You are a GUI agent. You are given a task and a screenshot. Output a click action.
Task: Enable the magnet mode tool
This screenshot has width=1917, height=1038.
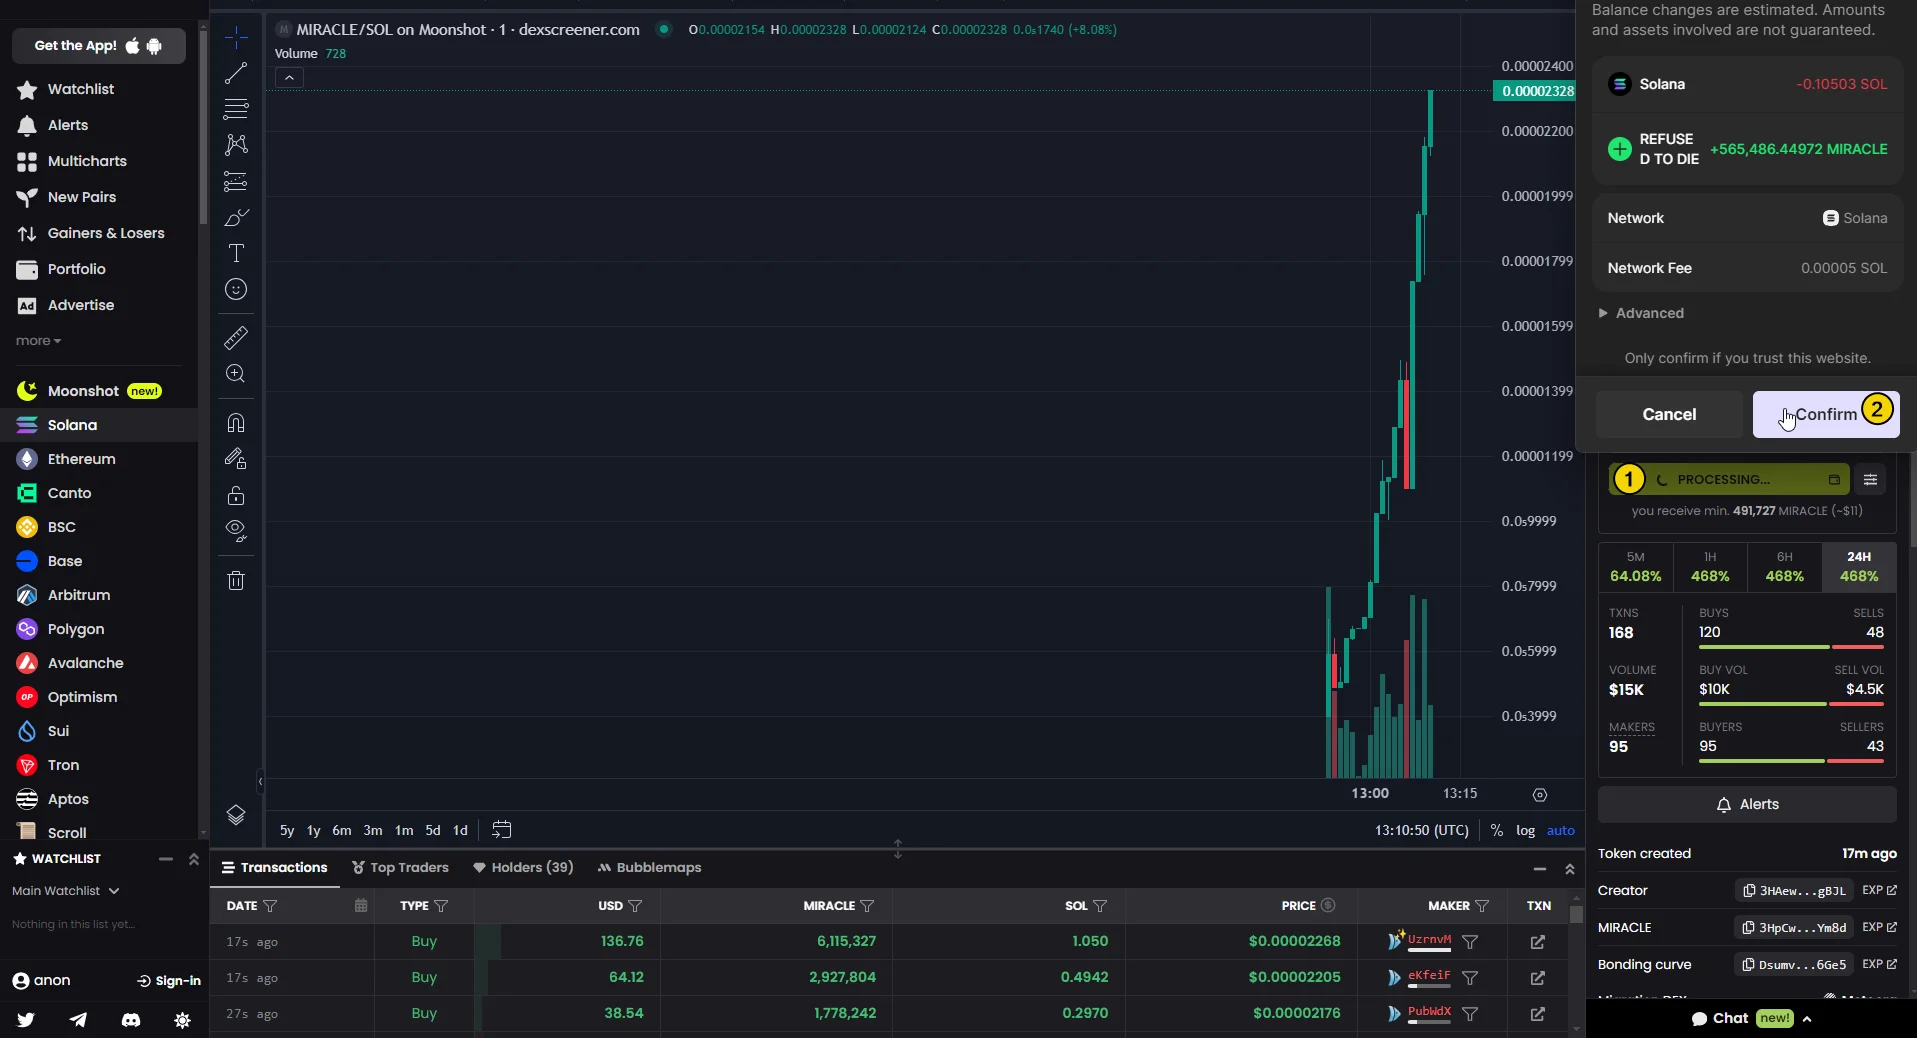click(x=236, y=423)
